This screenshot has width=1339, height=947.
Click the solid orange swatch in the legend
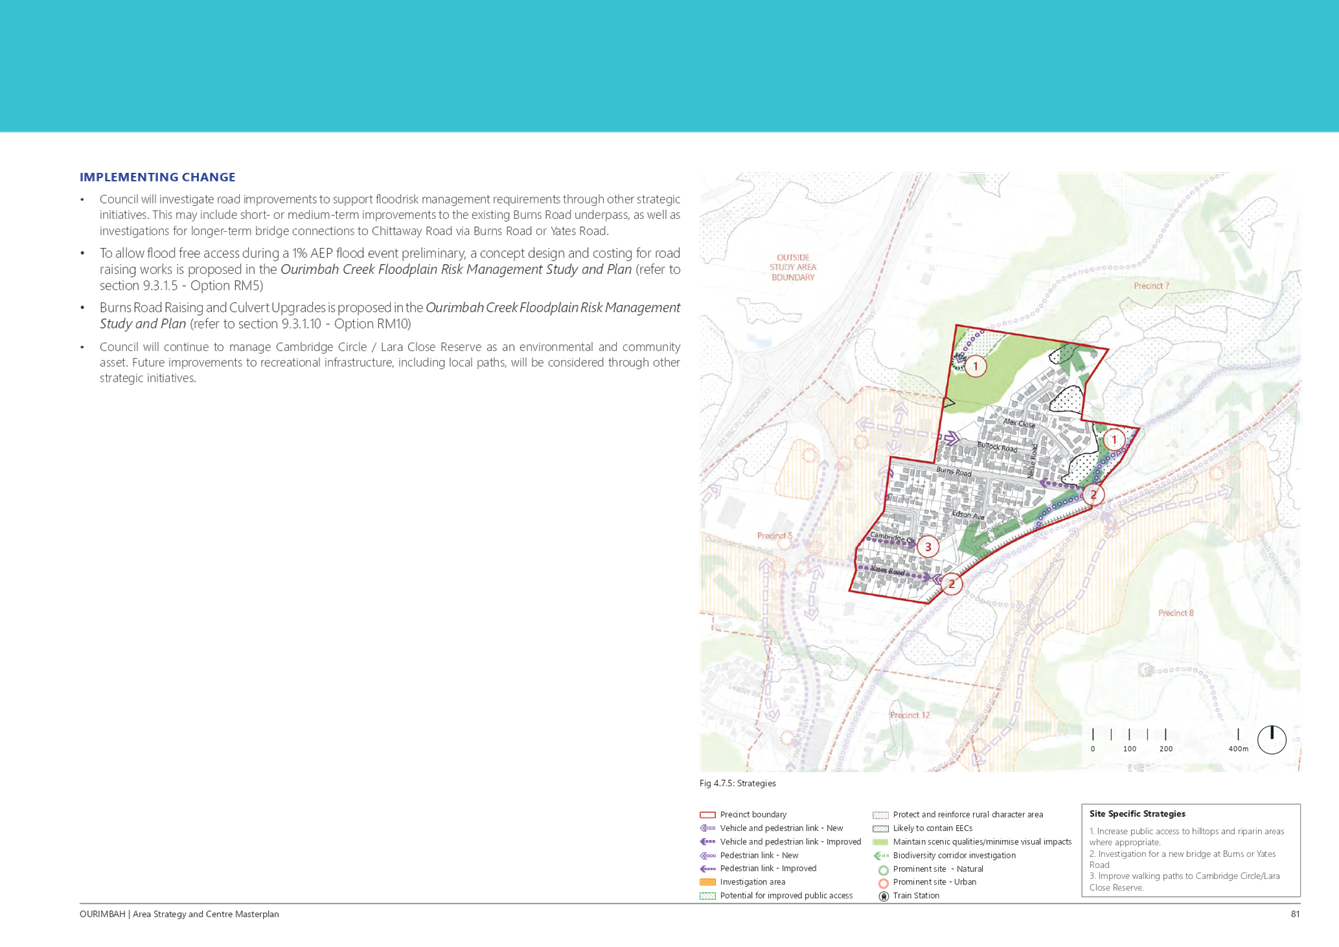coord(707,883)
